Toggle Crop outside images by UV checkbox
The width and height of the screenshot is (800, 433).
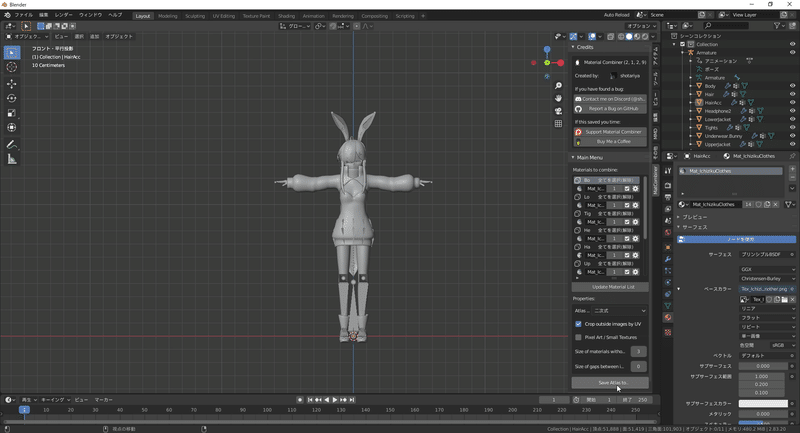coord(578,324)
